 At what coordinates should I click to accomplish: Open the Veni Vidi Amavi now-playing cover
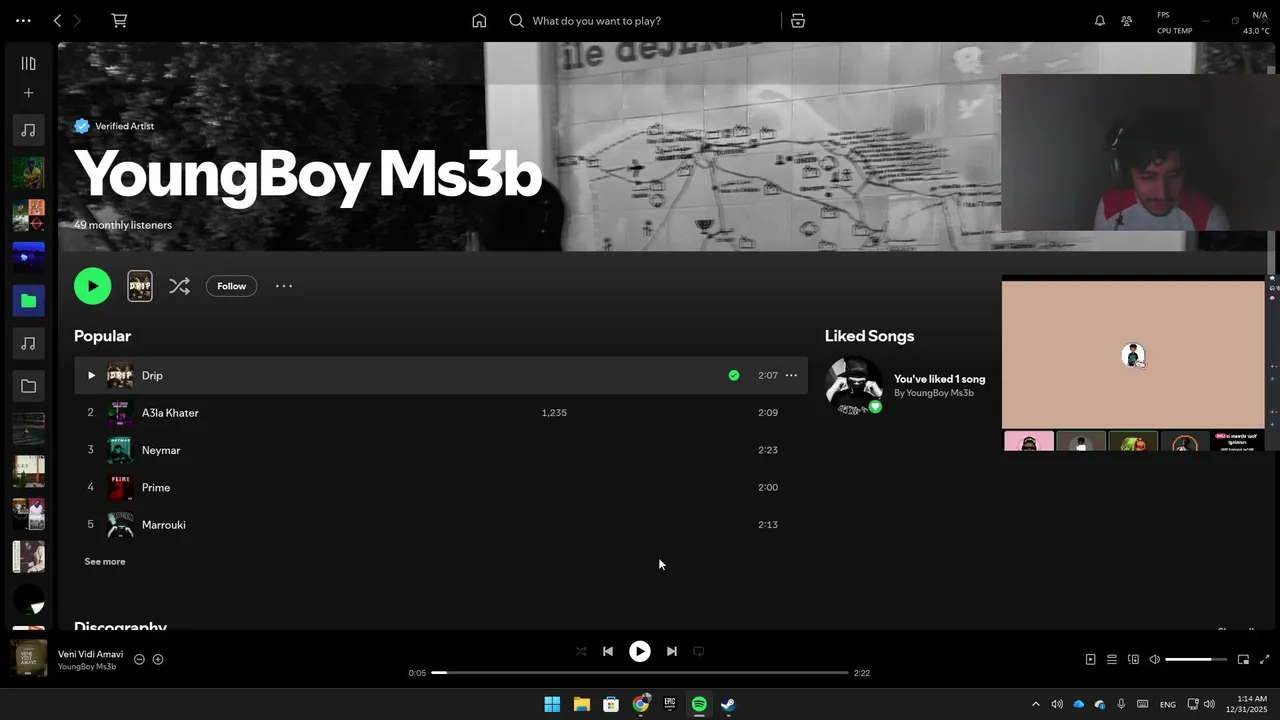coord(29,658)
